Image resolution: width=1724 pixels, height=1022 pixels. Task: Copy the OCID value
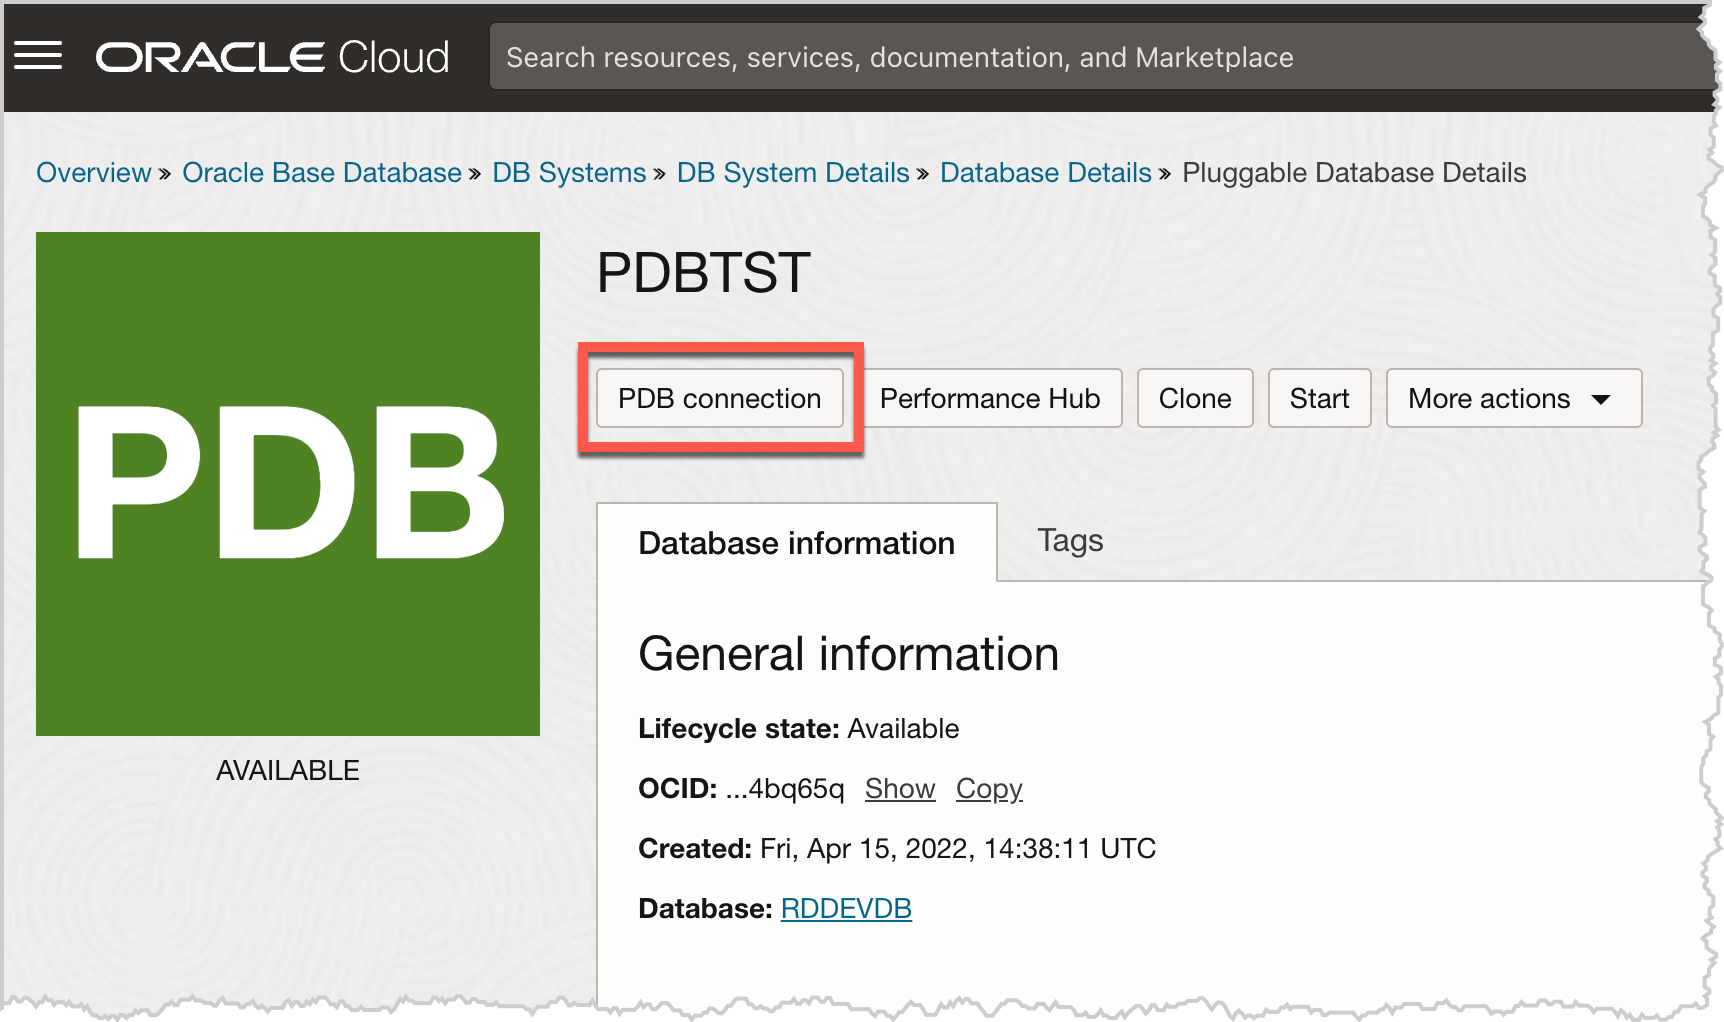coord(989,789)
